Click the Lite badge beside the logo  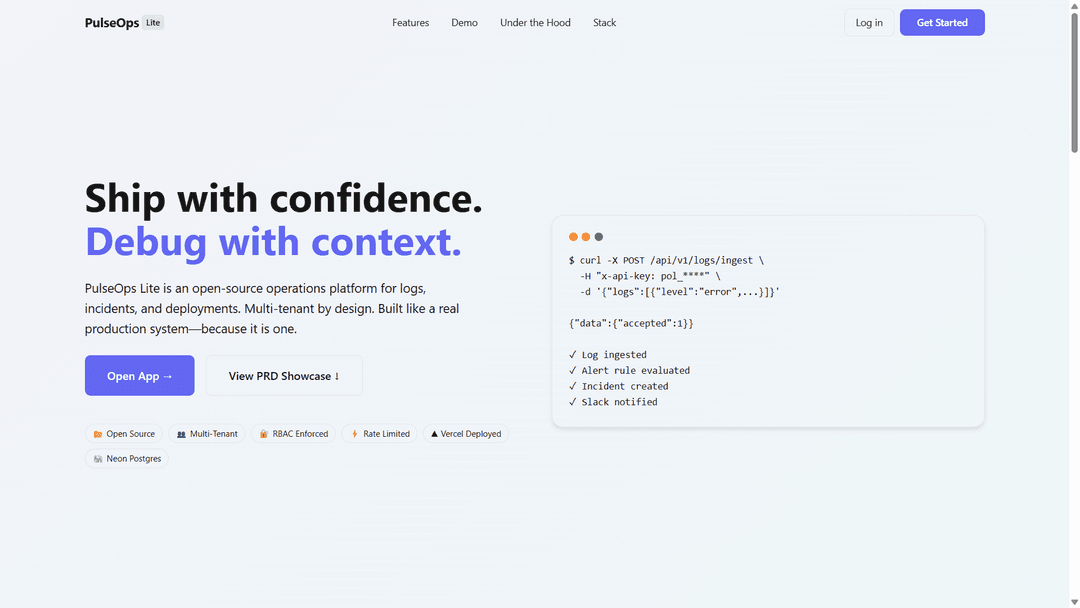click(x=153, y=23)
